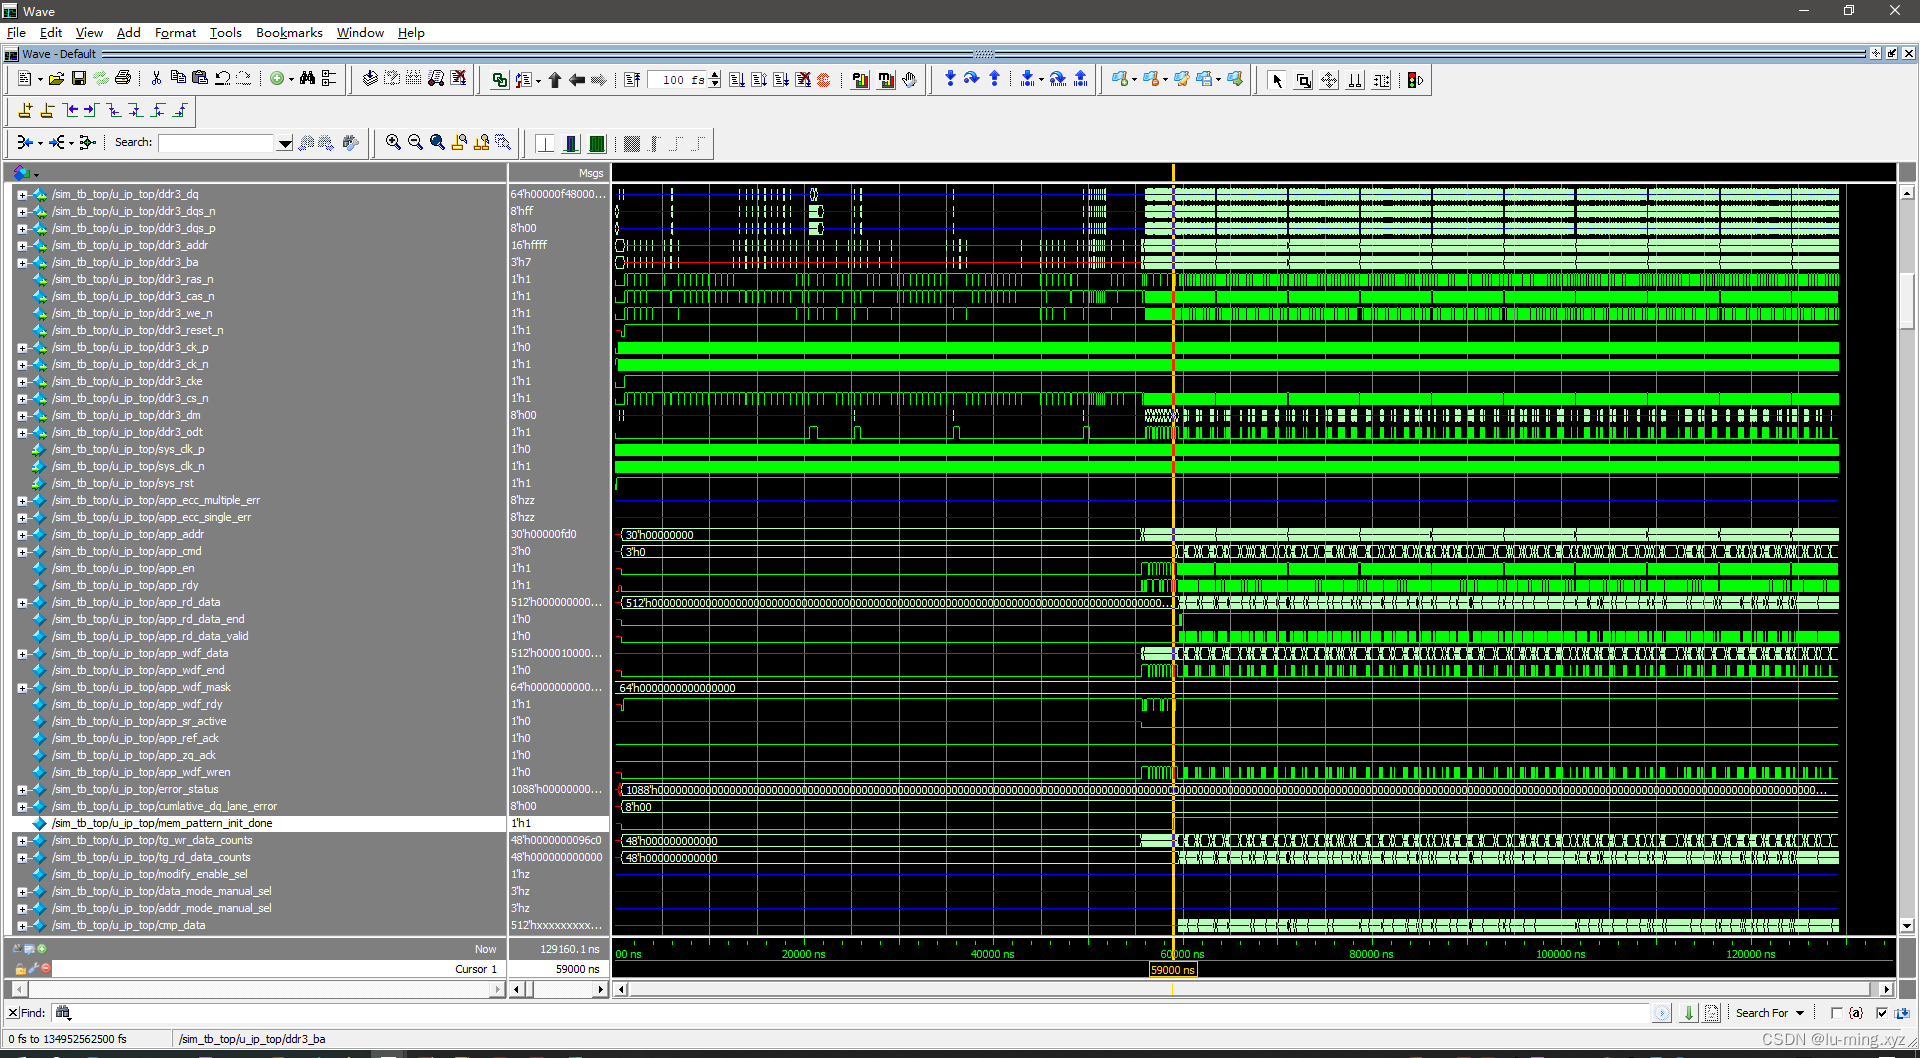Open the search field history dropdown arrow
Screen dimensions: 1920x1058
point(285,142)
